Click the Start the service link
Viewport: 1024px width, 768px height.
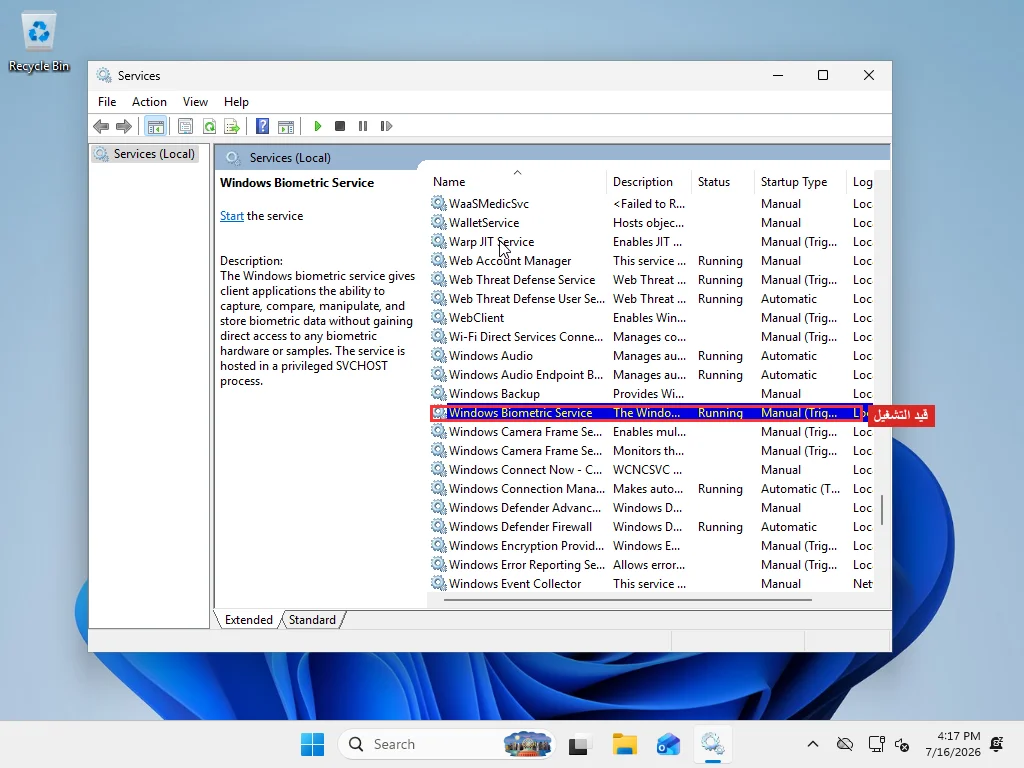click(x=232, y=216)
